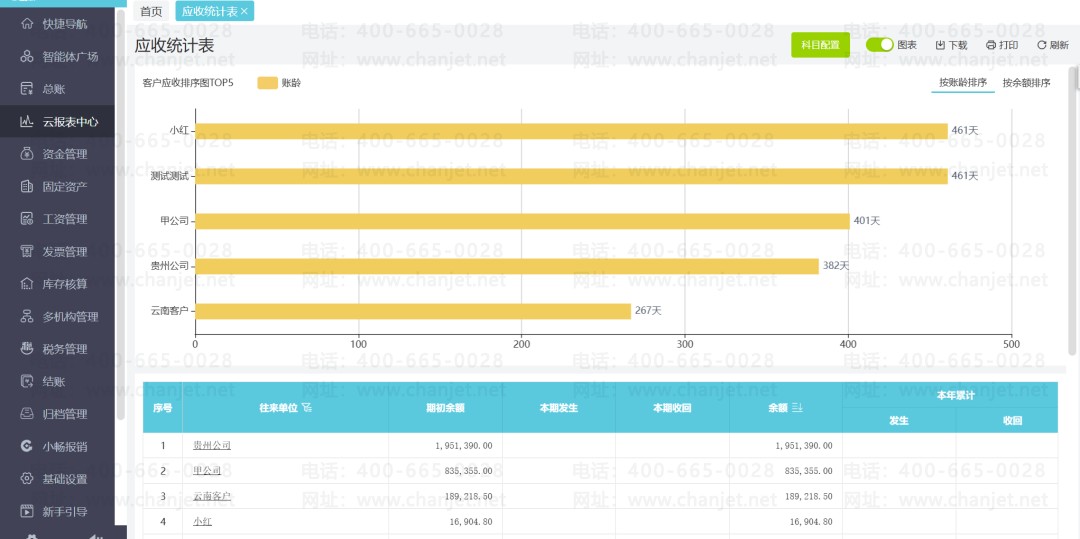Click the 刷新 refresh icon
The image size is (1080, 539).
1041,45
